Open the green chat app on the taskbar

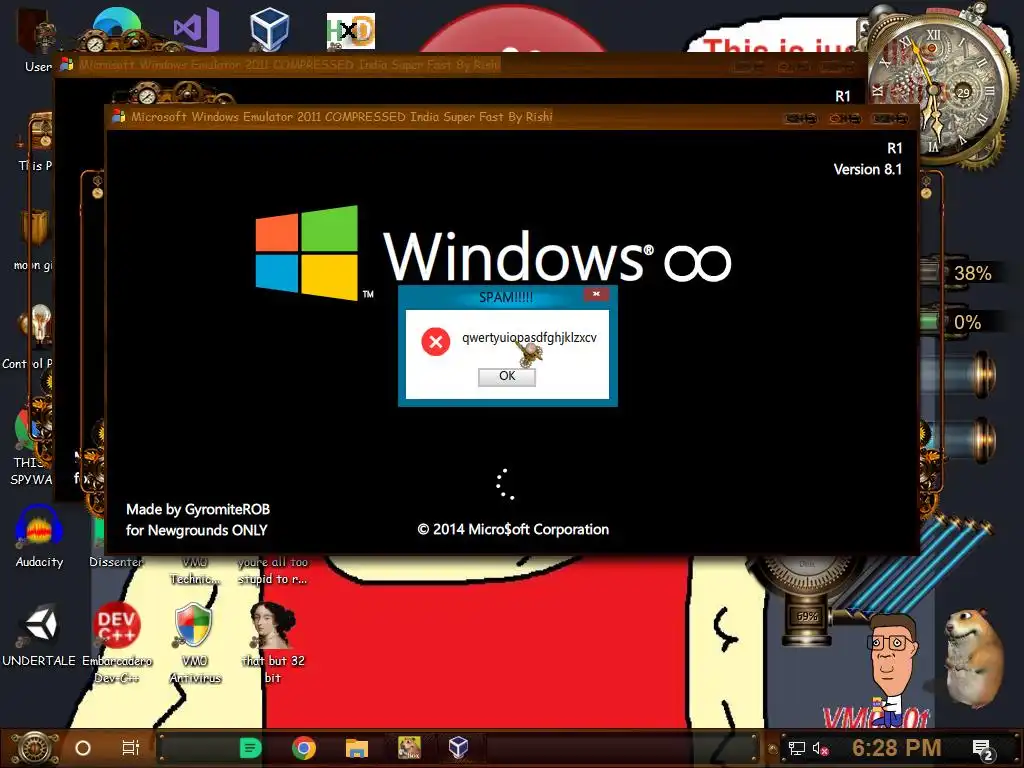click(251, 748)
